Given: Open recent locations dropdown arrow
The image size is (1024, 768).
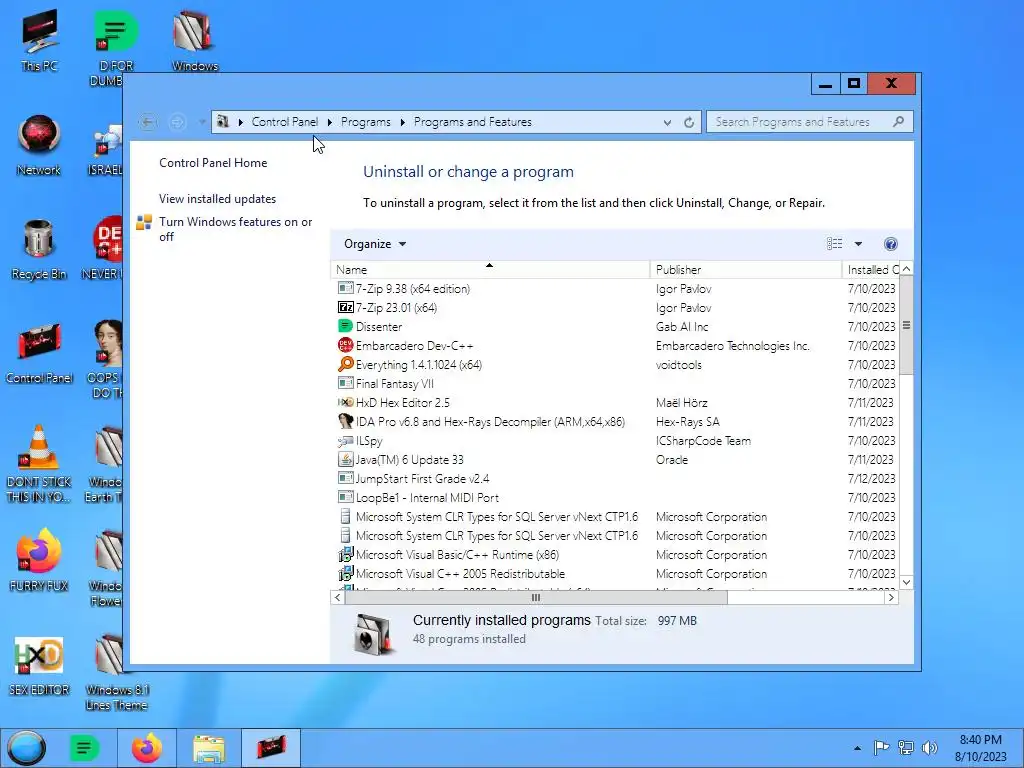Looking at the screenshot, I should [202, 122].
